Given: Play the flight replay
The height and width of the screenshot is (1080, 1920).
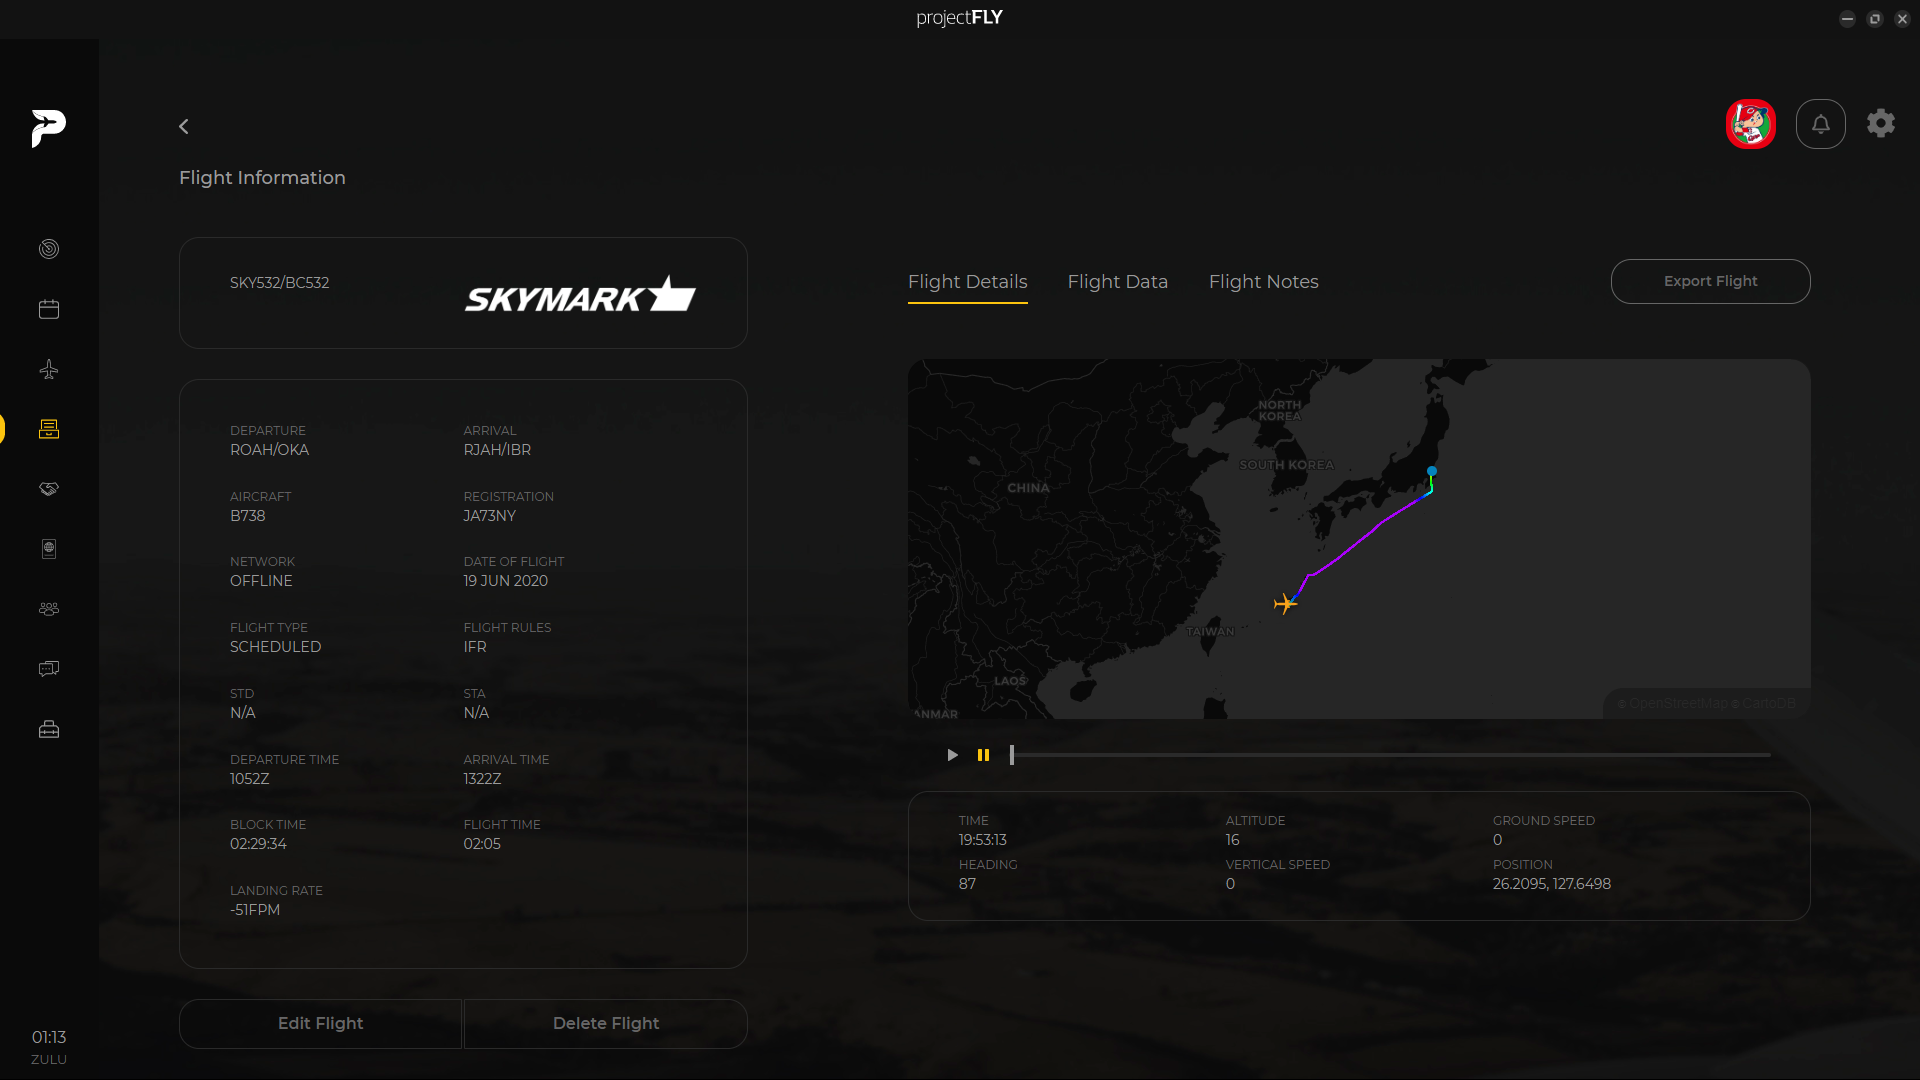Looking at the screenshot, I should (951, 755).
